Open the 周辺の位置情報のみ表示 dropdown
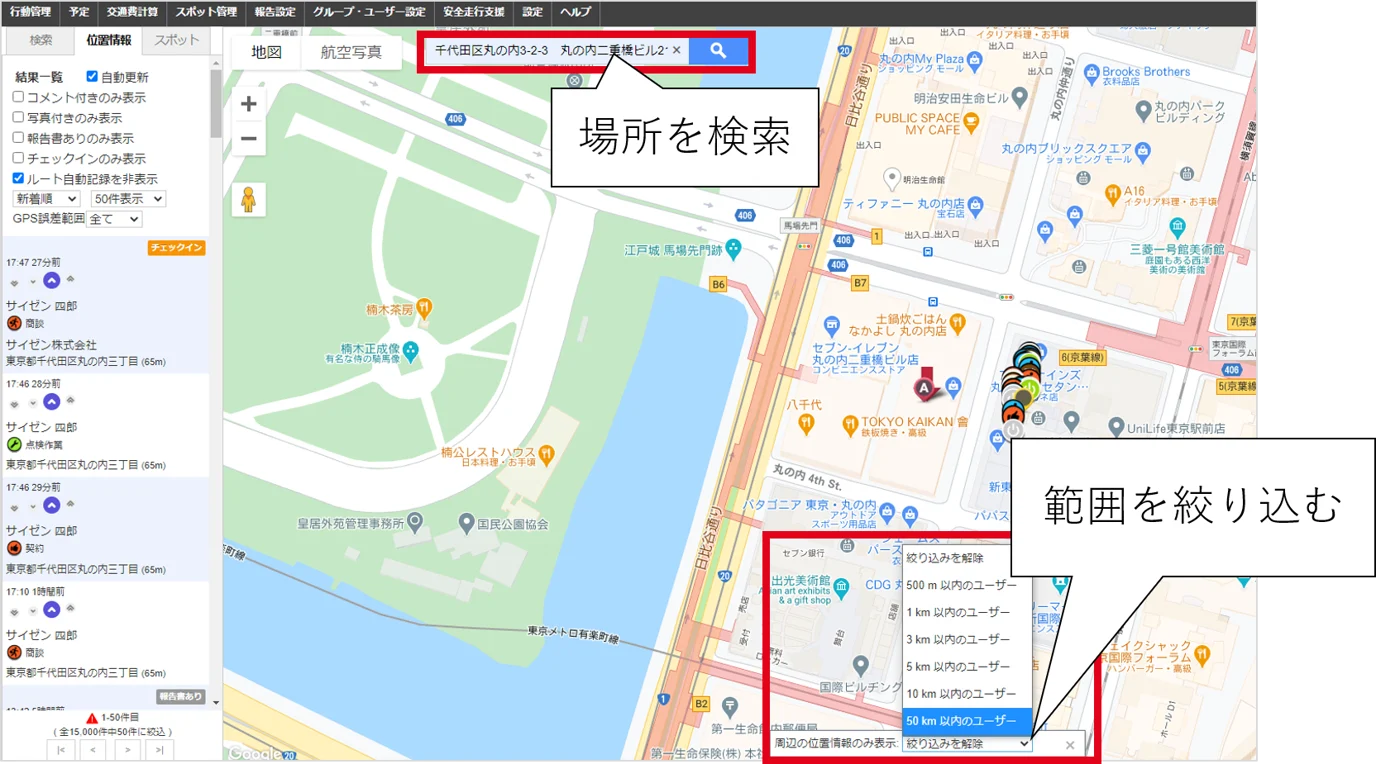1376x764 pixels. pos(967,744)
